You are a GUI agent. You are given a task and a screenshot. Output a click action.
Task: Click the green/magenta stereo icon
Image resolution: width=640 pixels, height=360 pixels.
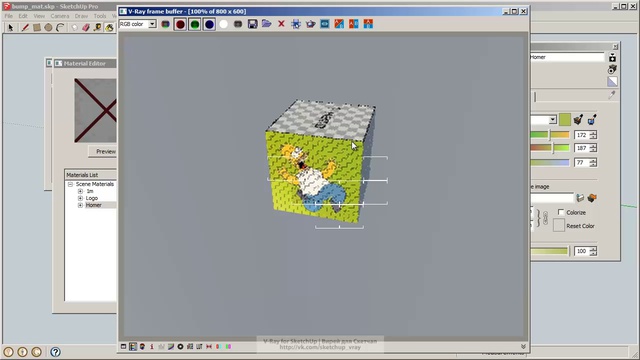click(x=228, y=347)
